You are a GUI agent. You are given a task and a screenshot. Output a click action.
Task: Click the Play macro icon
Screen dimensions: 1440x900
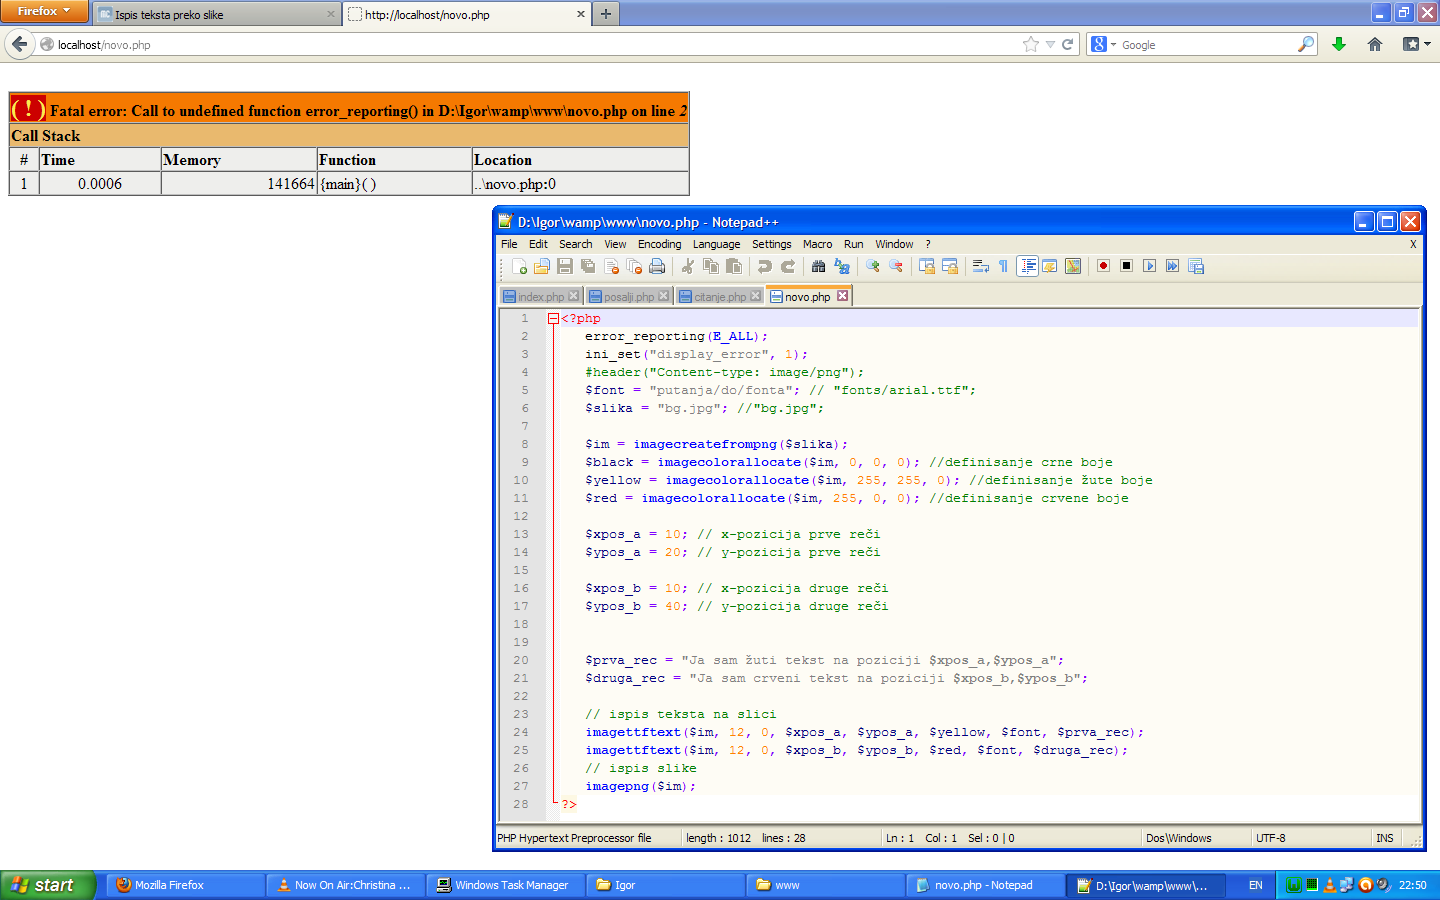point(1149,266)
